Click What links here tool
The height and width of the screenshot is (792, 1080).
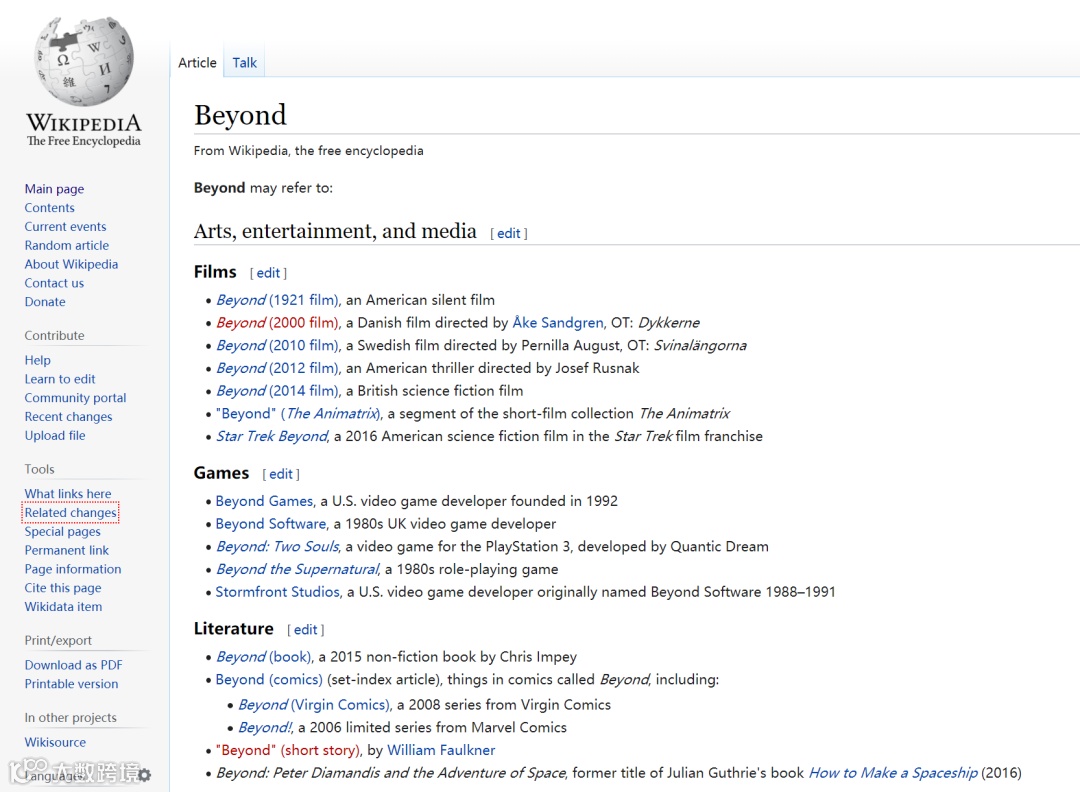pyautogui.click(x=68, y=494)
